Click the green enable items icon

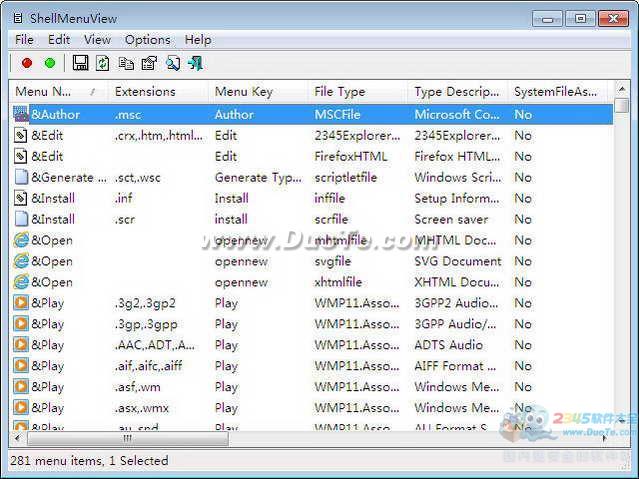[50, 63]
